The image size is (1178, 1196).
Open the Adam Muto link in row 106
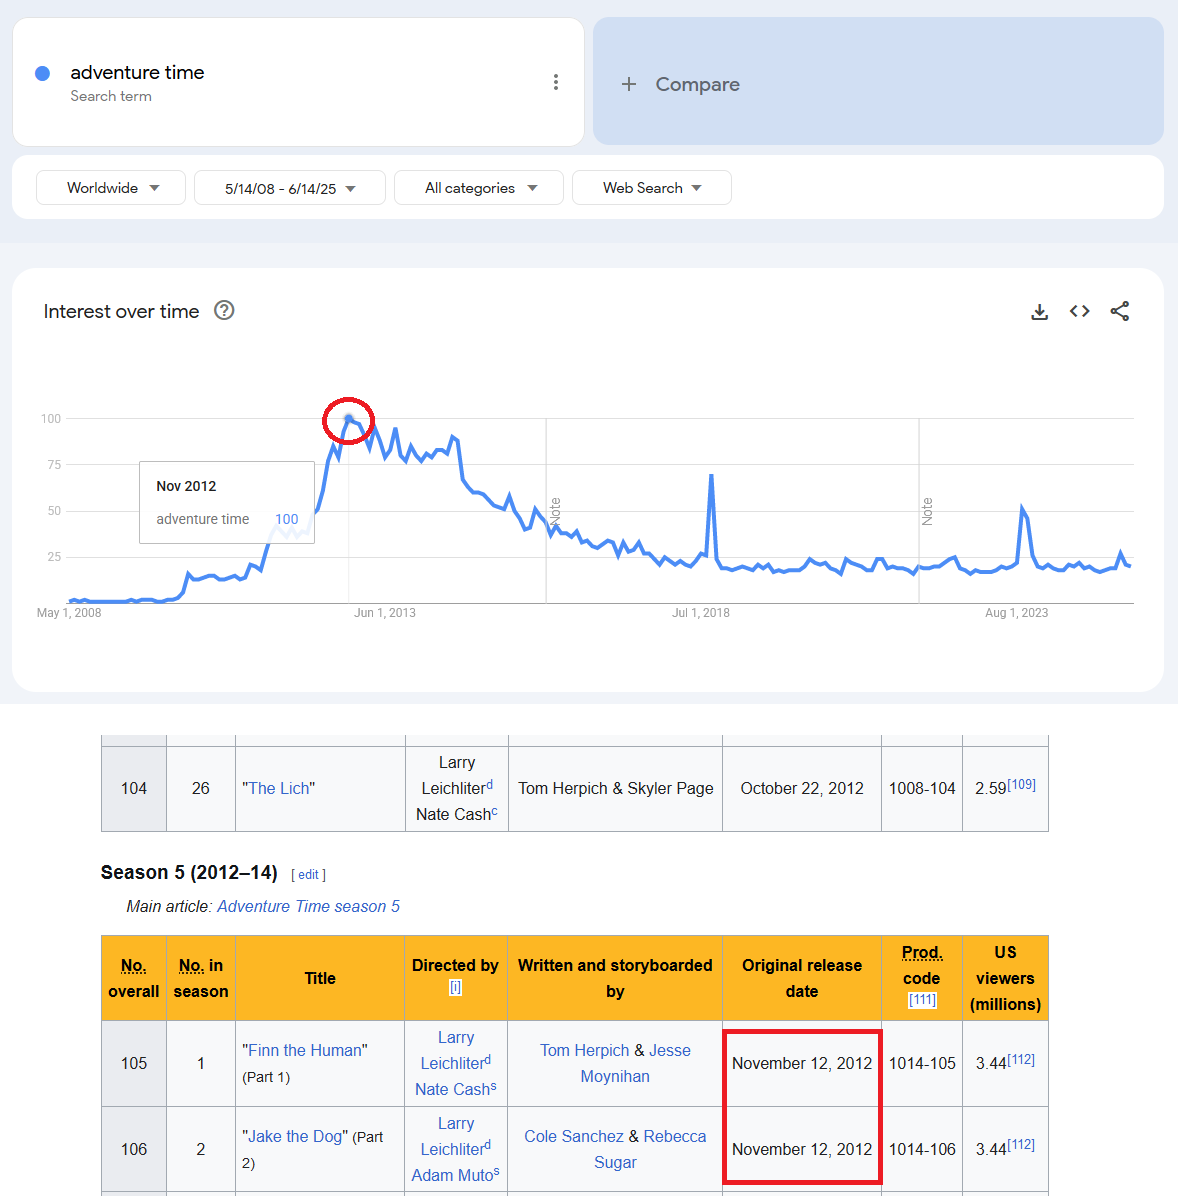(x=452, y=1175)
